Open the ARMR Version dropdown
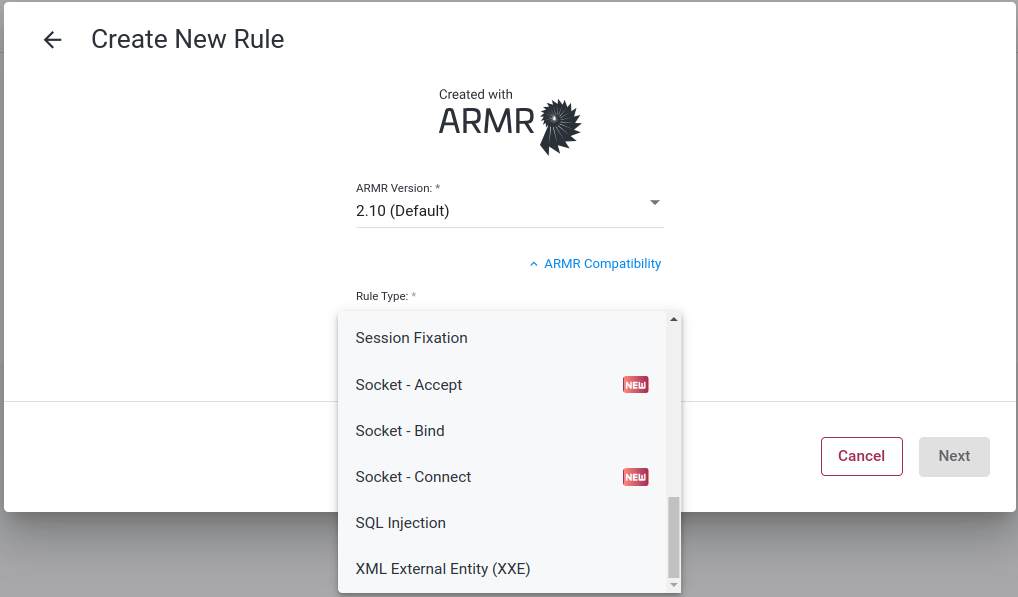1018x597 pixels. tap(510, 210)
